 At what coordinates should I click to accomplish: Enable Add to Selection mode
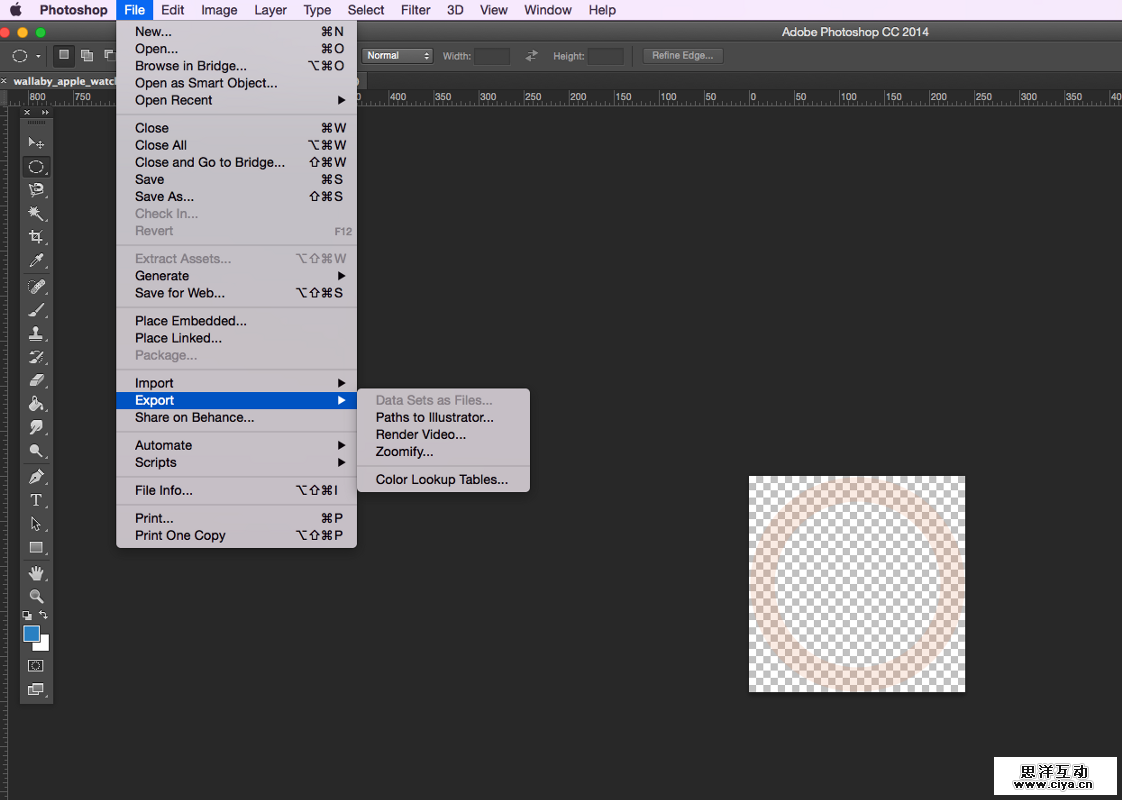(87, 56)
